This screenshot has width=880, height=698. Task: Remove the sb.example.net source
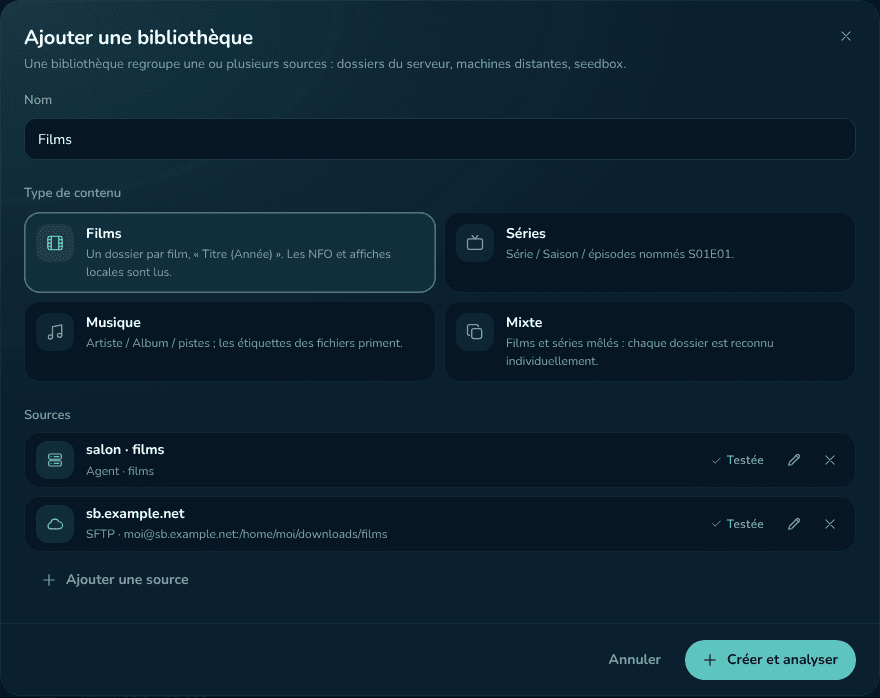click(x=830, y=524)
